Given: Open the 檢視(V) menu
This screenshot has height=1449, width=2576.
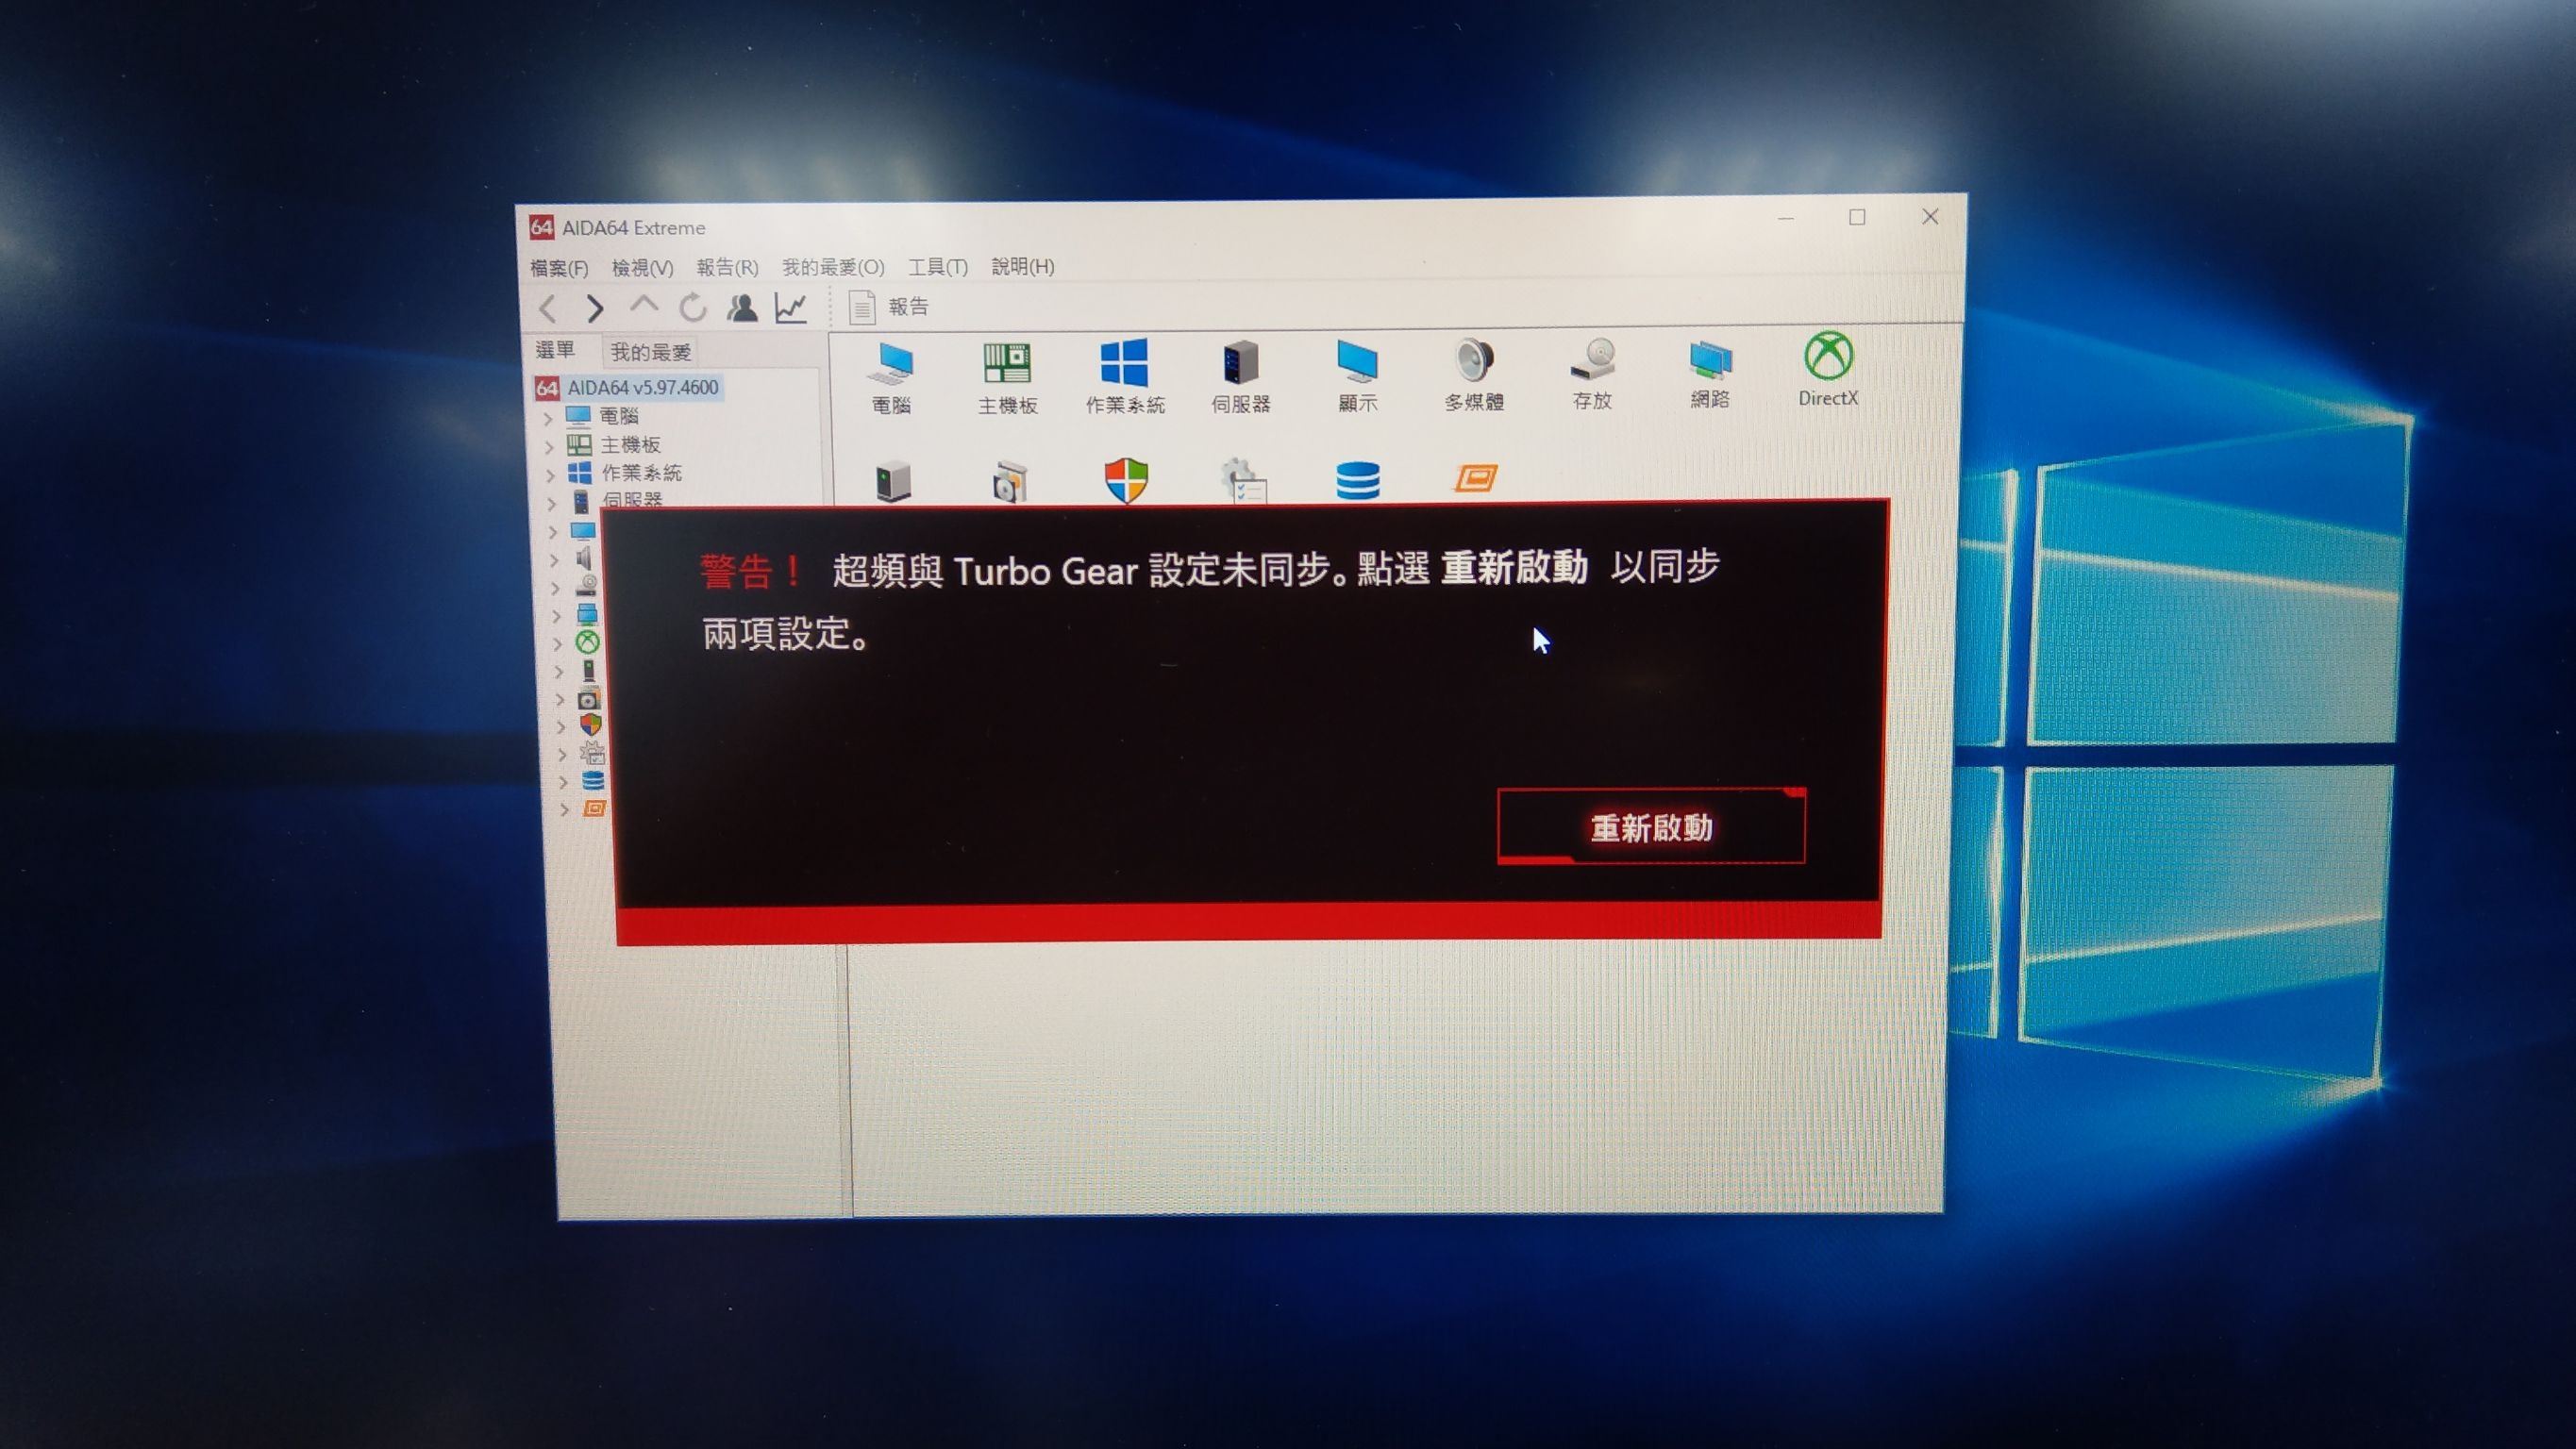Looking at the screenshot, I should tap(642, 268).
